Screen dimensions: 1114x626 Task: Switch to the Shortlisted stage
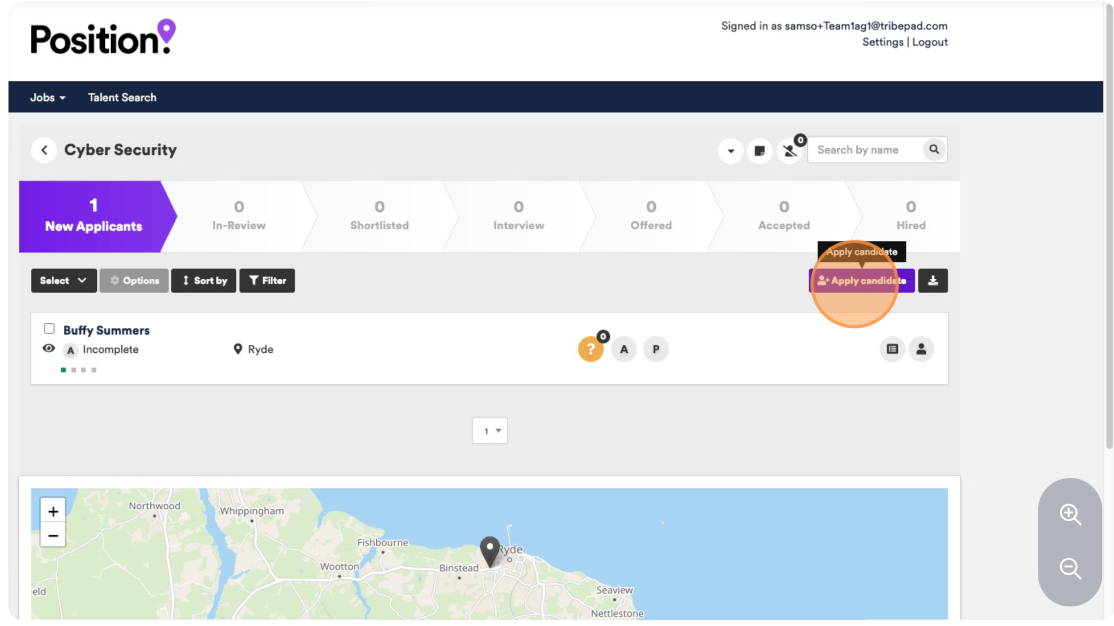pyautogui.click(x=379, y=217)
